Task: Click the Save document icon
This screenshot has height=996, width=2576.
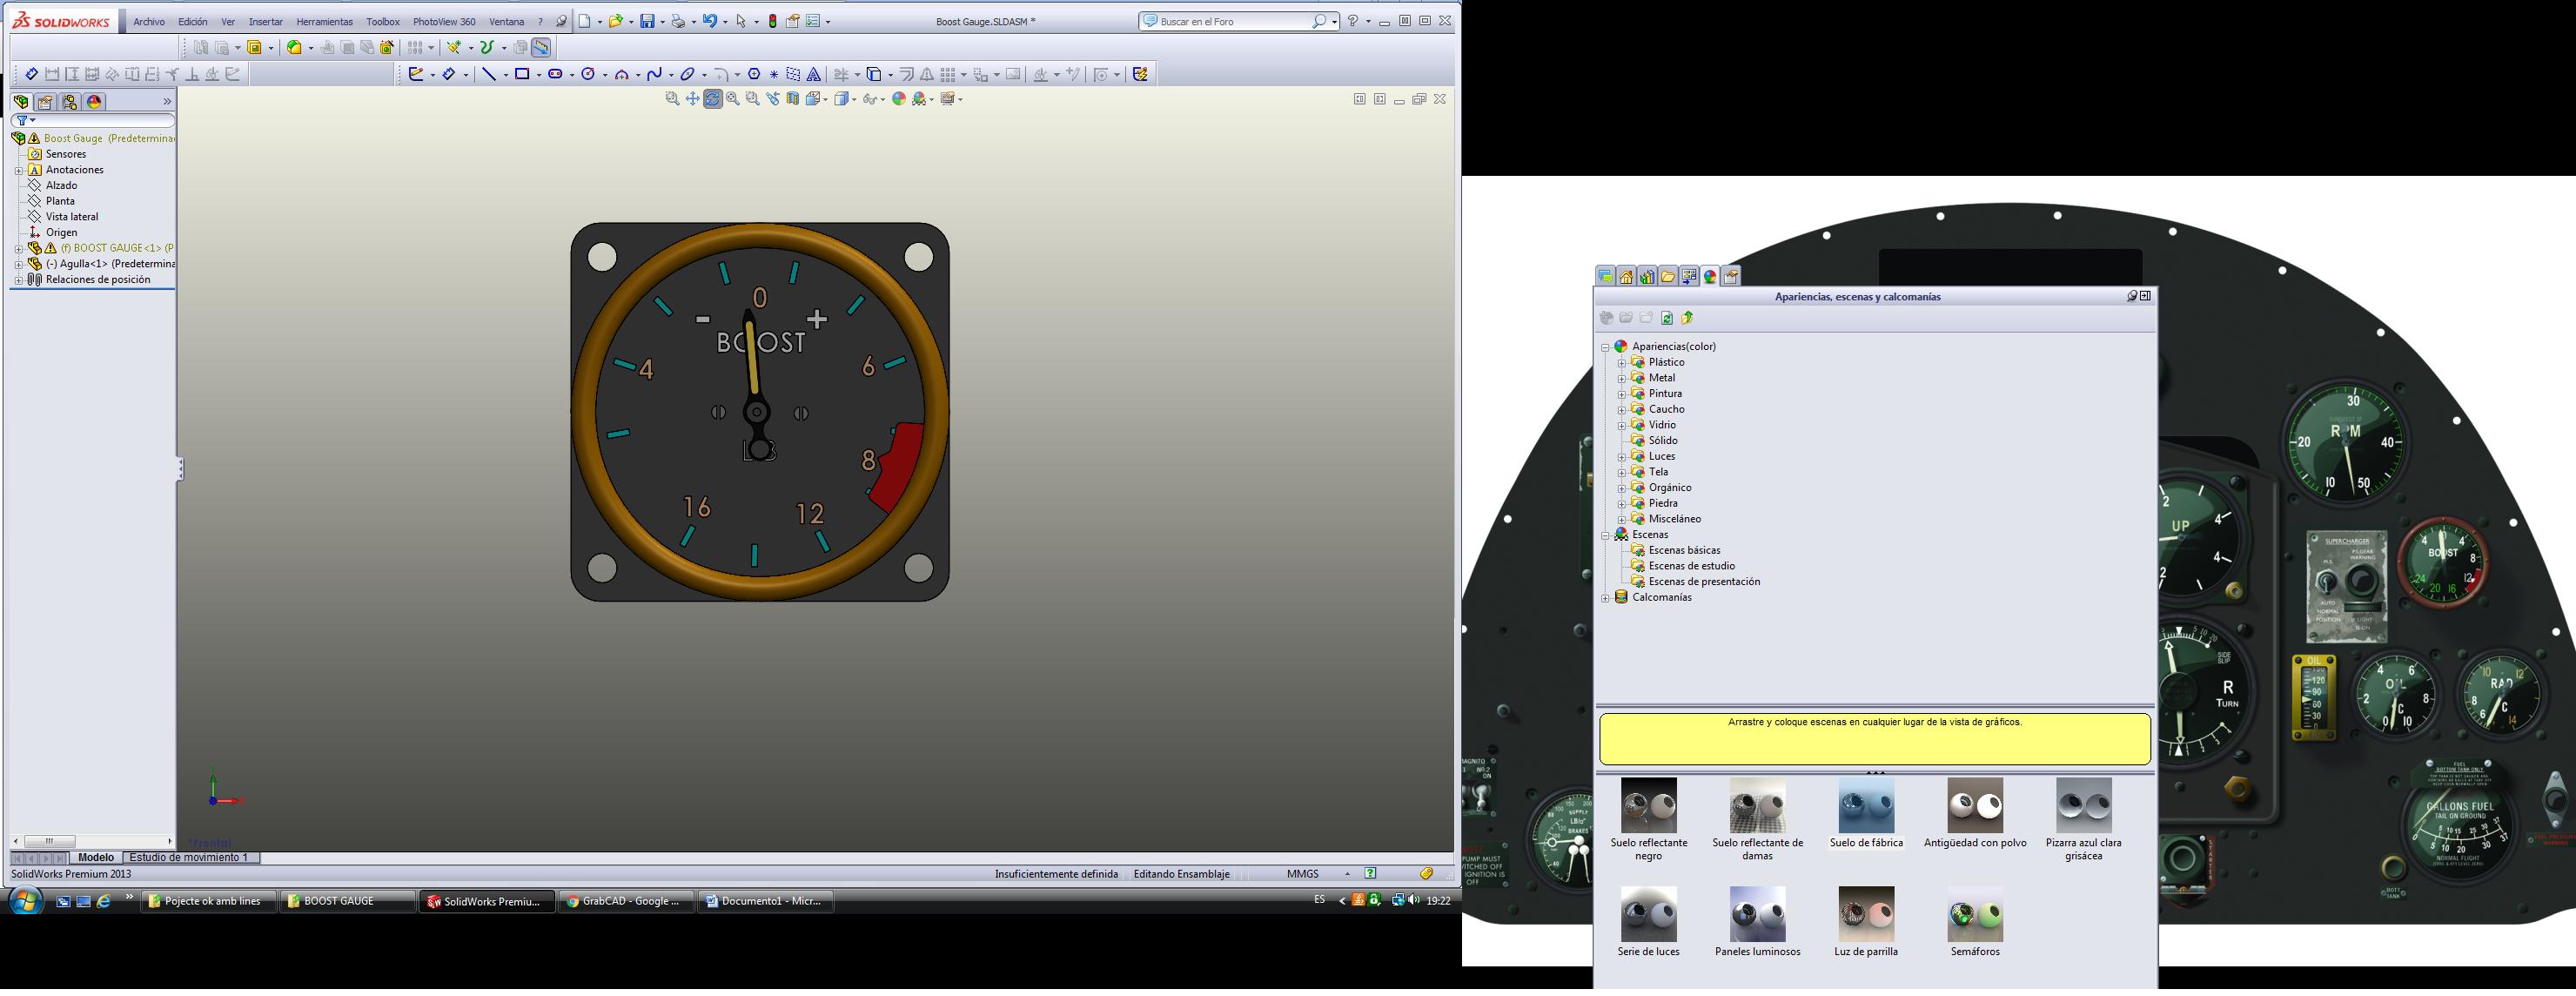Action: tap(648, 21)
